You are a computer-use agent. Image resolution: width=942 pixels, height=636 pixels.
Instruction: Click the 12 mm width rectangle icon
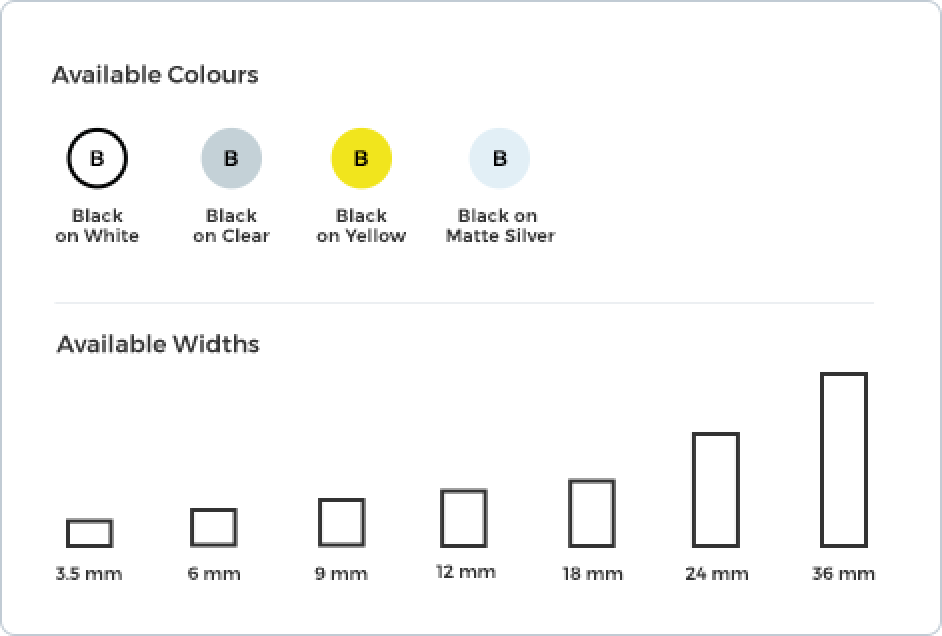coord(463,518)
